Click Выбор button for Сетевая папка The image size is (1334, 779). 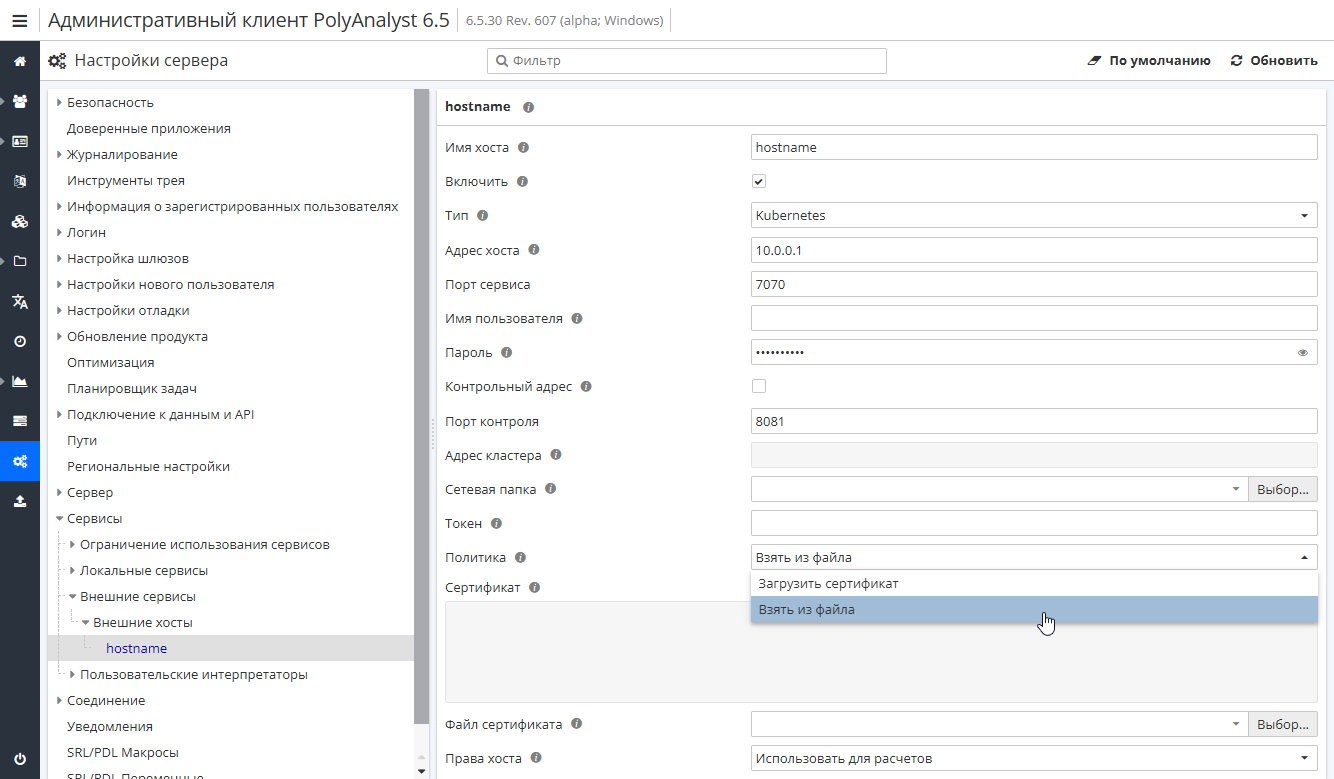1283,489
